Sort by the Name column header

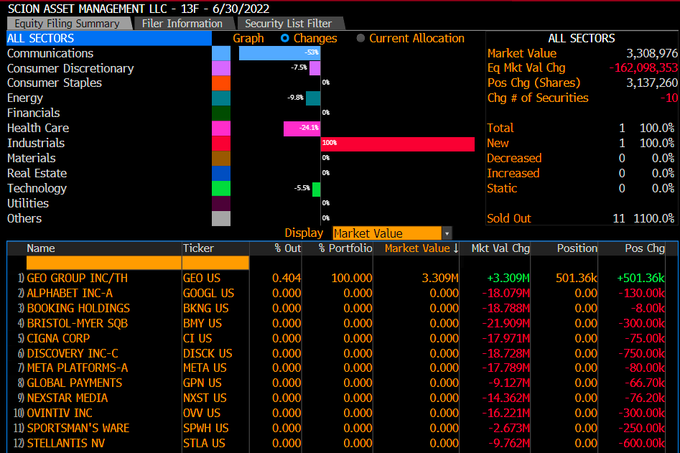coord(41,248)
